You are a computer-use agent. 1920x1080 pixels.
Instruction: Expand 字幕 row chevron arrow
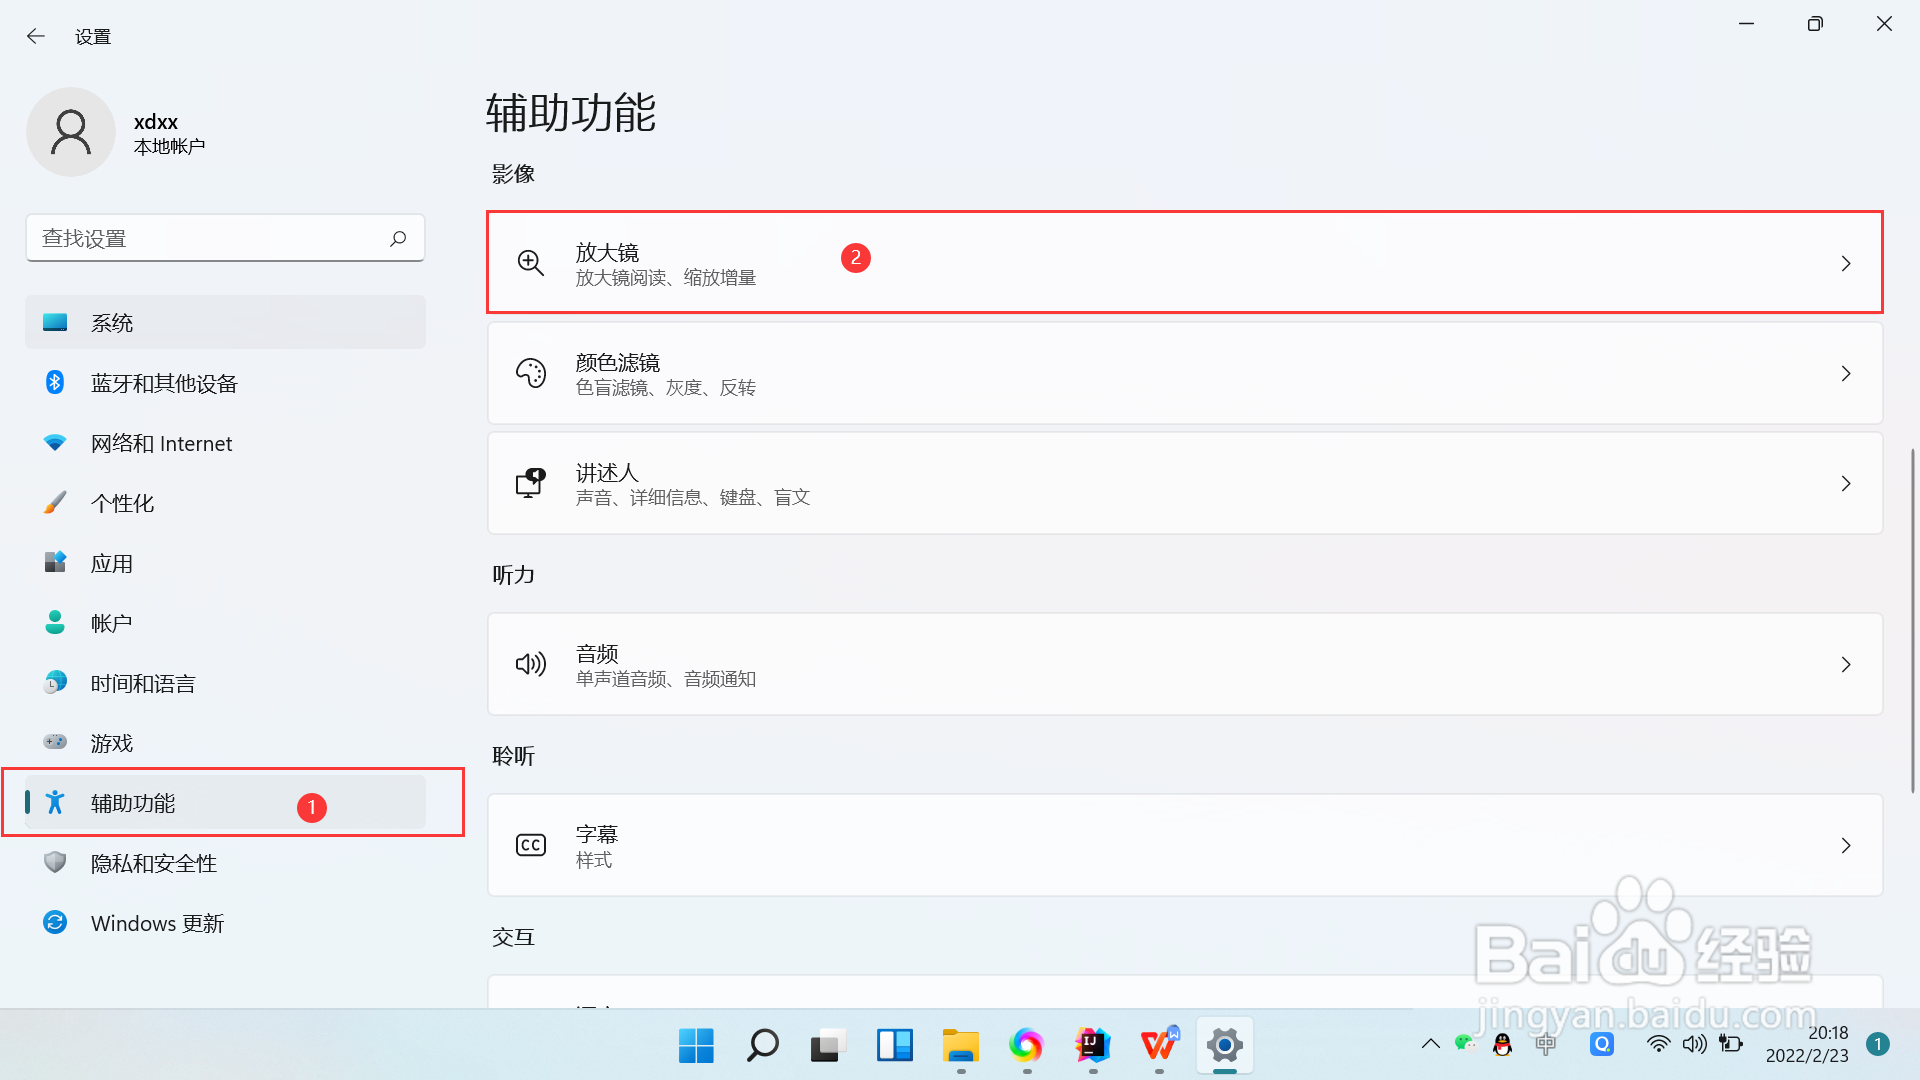point(1846,845)
